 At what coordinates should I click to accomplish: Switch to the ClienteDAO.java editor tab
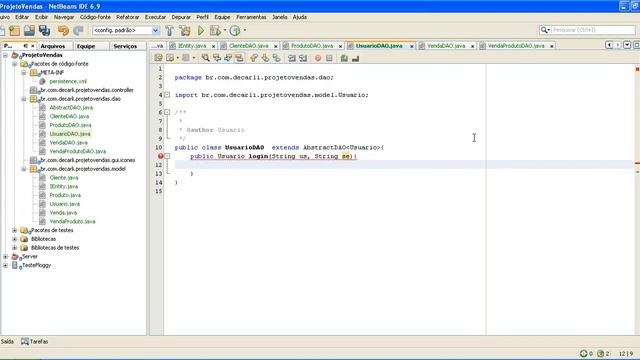249,46
